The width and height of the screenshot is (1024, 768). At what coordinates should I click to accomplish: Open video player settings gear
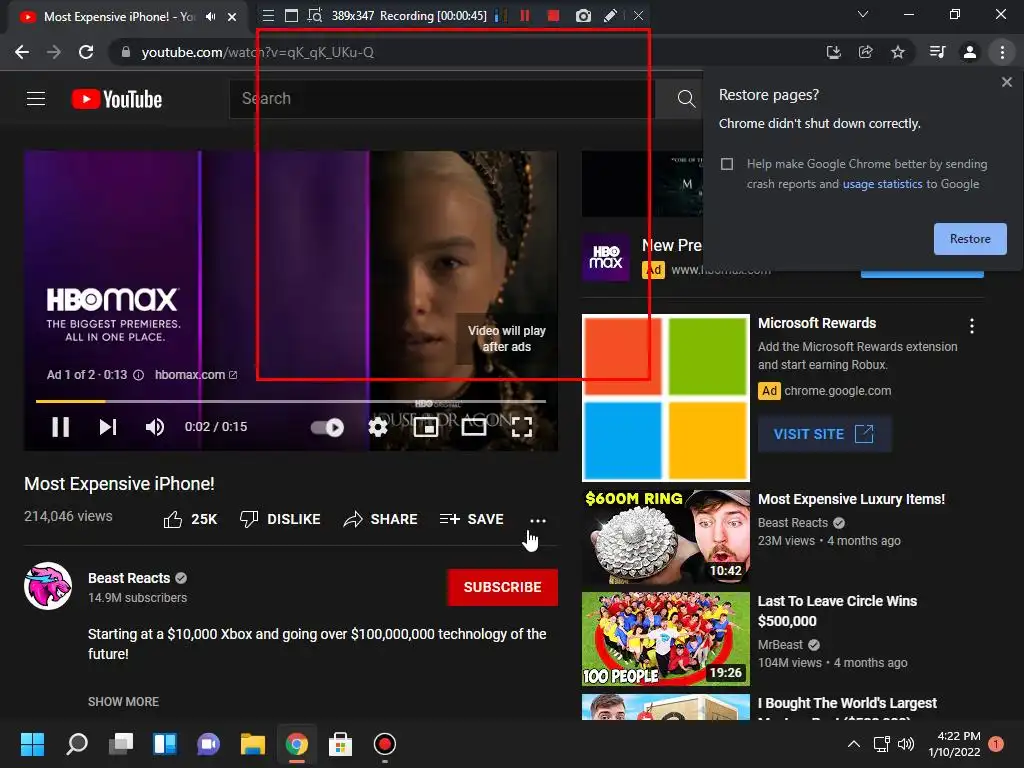tap(377, 427)
